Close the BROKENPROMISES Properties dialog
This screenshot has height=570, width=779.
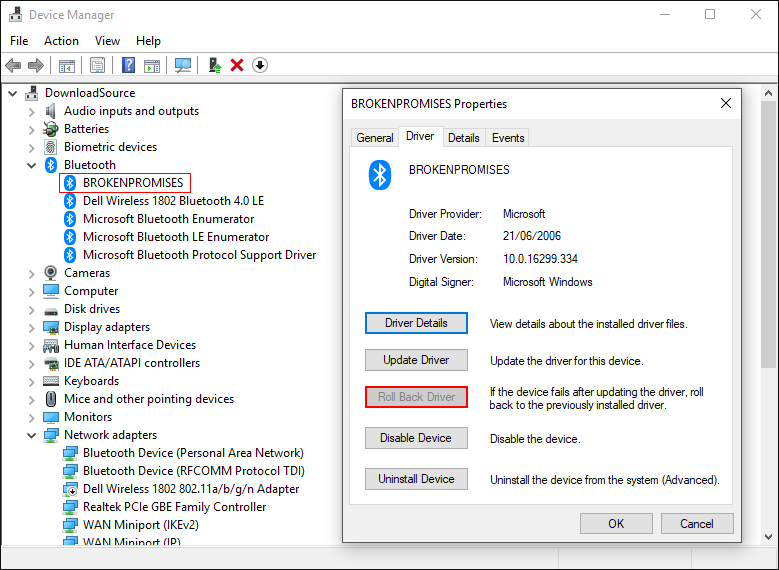tap(726, 103)
